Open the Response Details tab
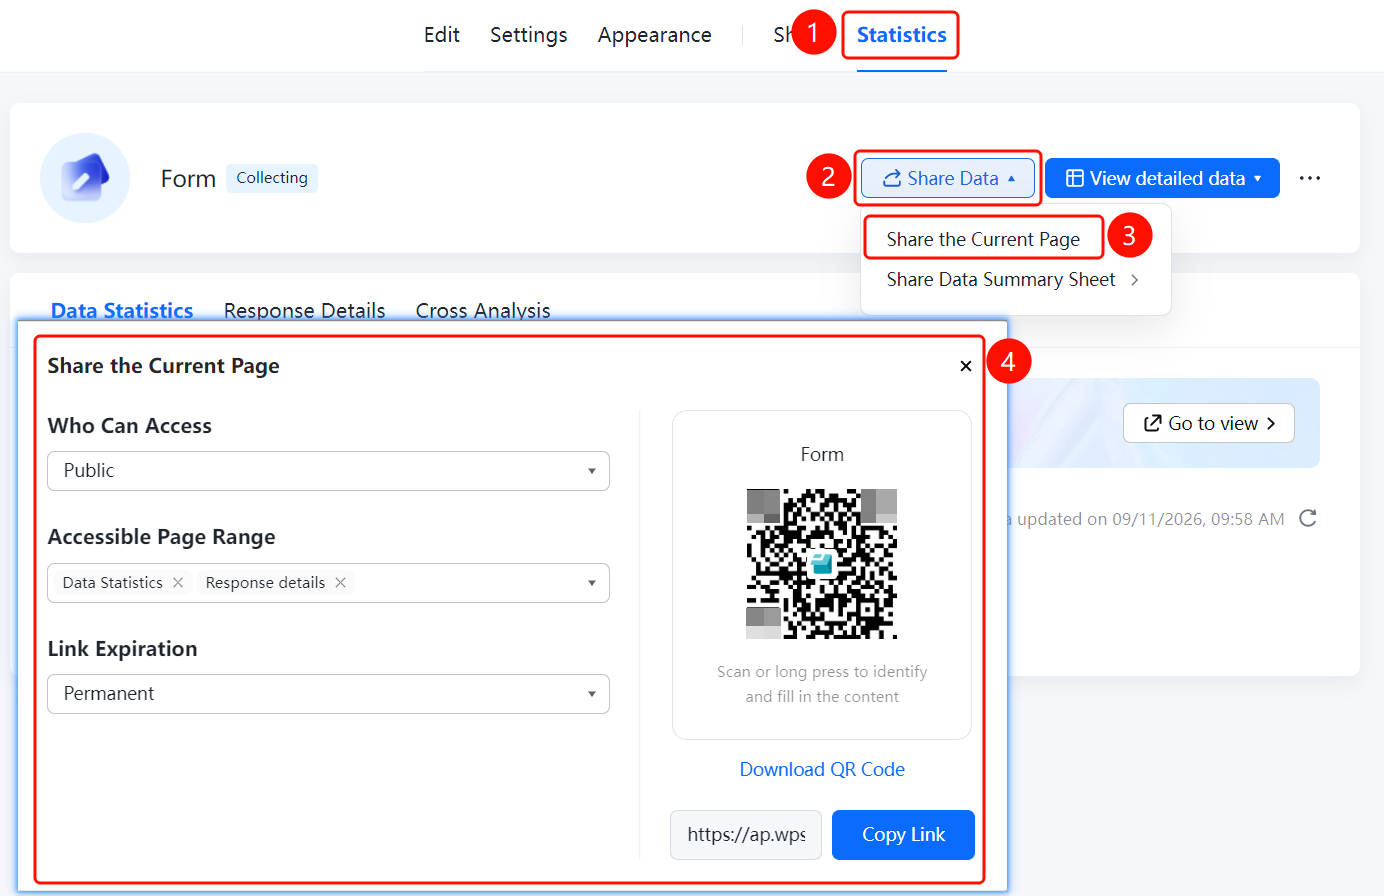The height and width of the screenshot is (896, 1384). tap(305, 311)
